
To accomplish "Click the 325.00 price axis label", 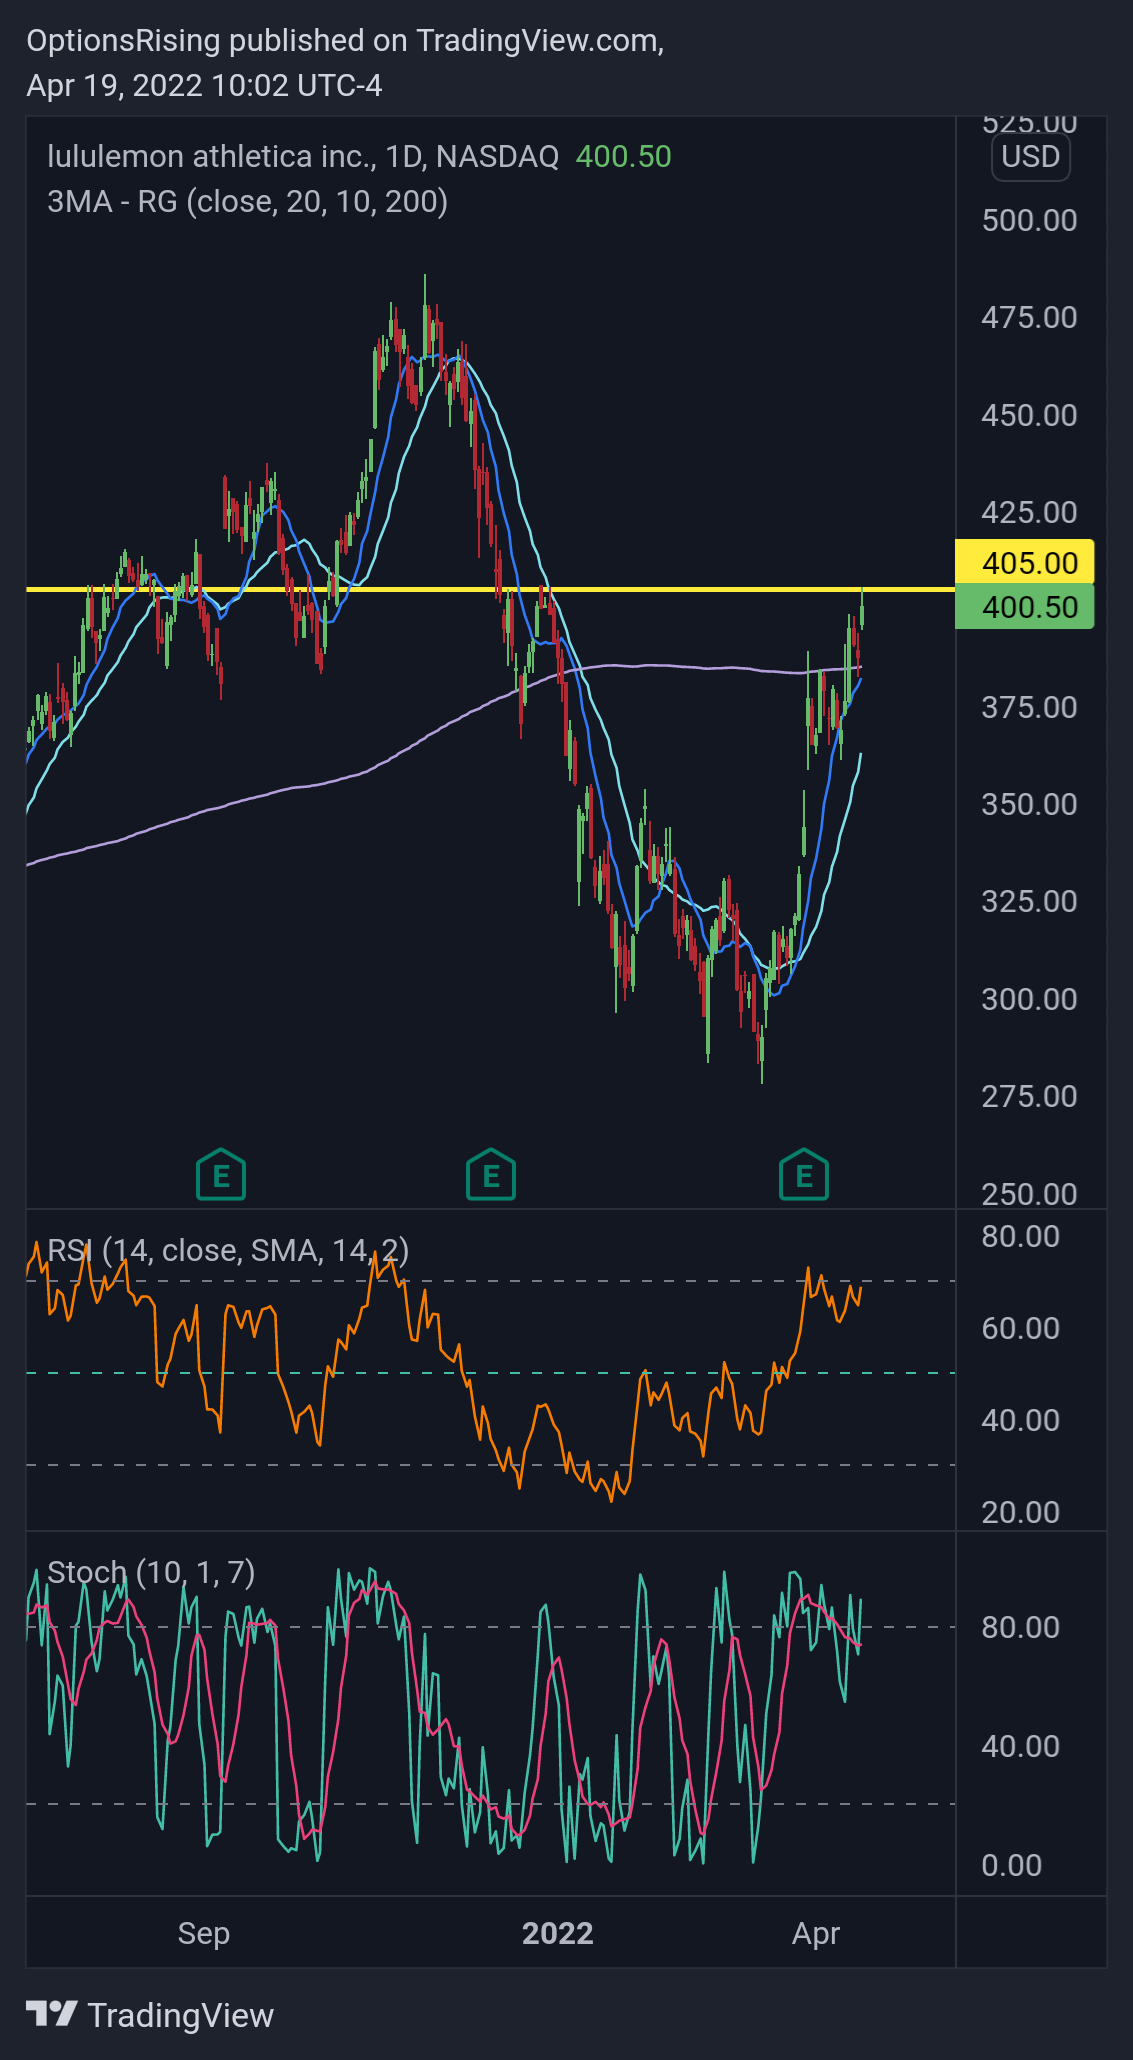I will tap(1029, 901).
